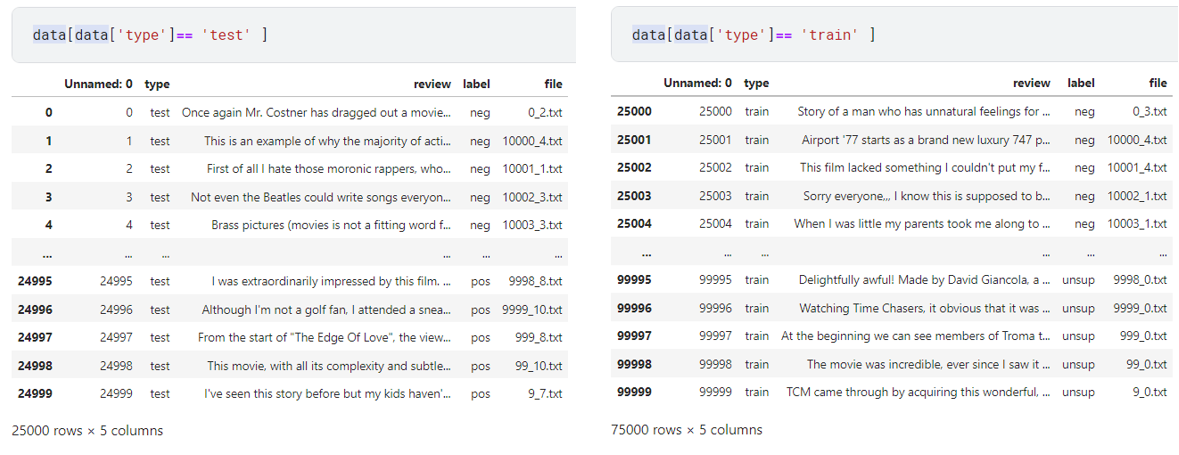Select review 'This film lacked something I couldn't put'
The width and height of the screenshot is (1179, 455).
[925, 168]
